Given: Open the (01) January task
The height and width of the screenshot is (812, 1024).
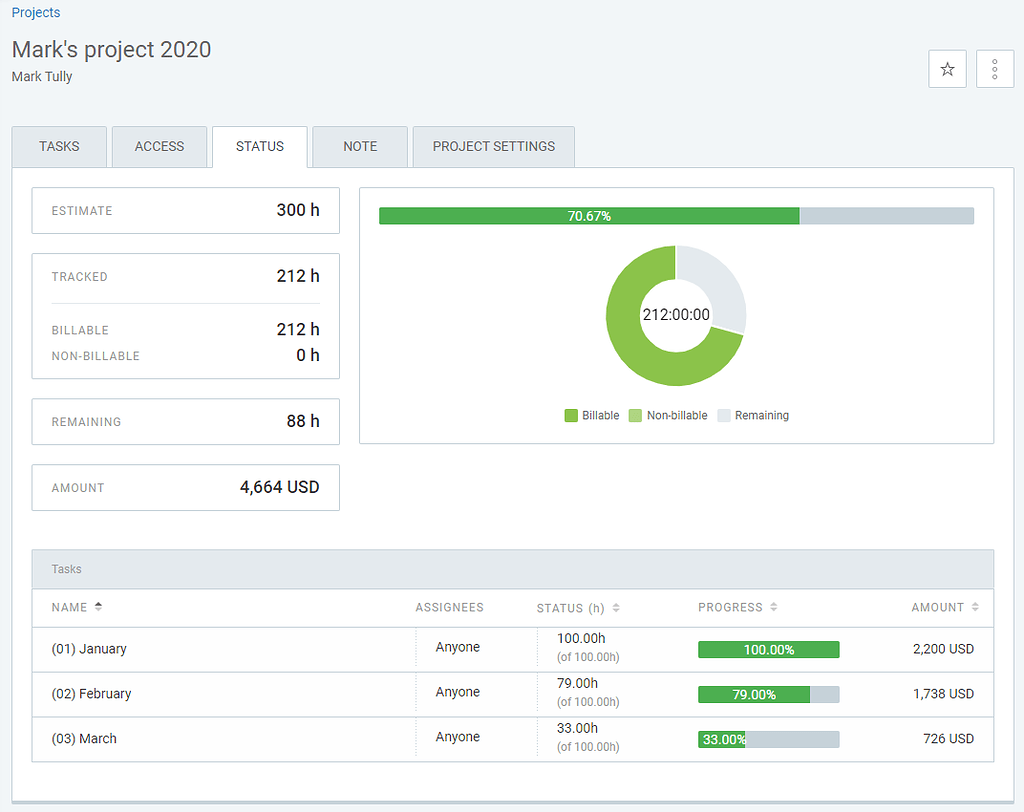Looking at the screenshot, I should pyautogui.click(x=89, y=648).
